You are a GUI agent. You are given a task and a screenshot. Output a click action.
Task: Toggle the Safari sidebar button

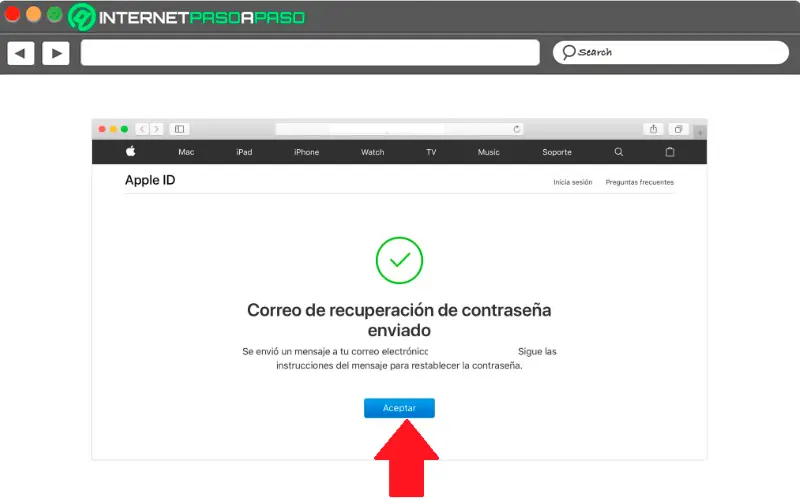coord(180,129)
